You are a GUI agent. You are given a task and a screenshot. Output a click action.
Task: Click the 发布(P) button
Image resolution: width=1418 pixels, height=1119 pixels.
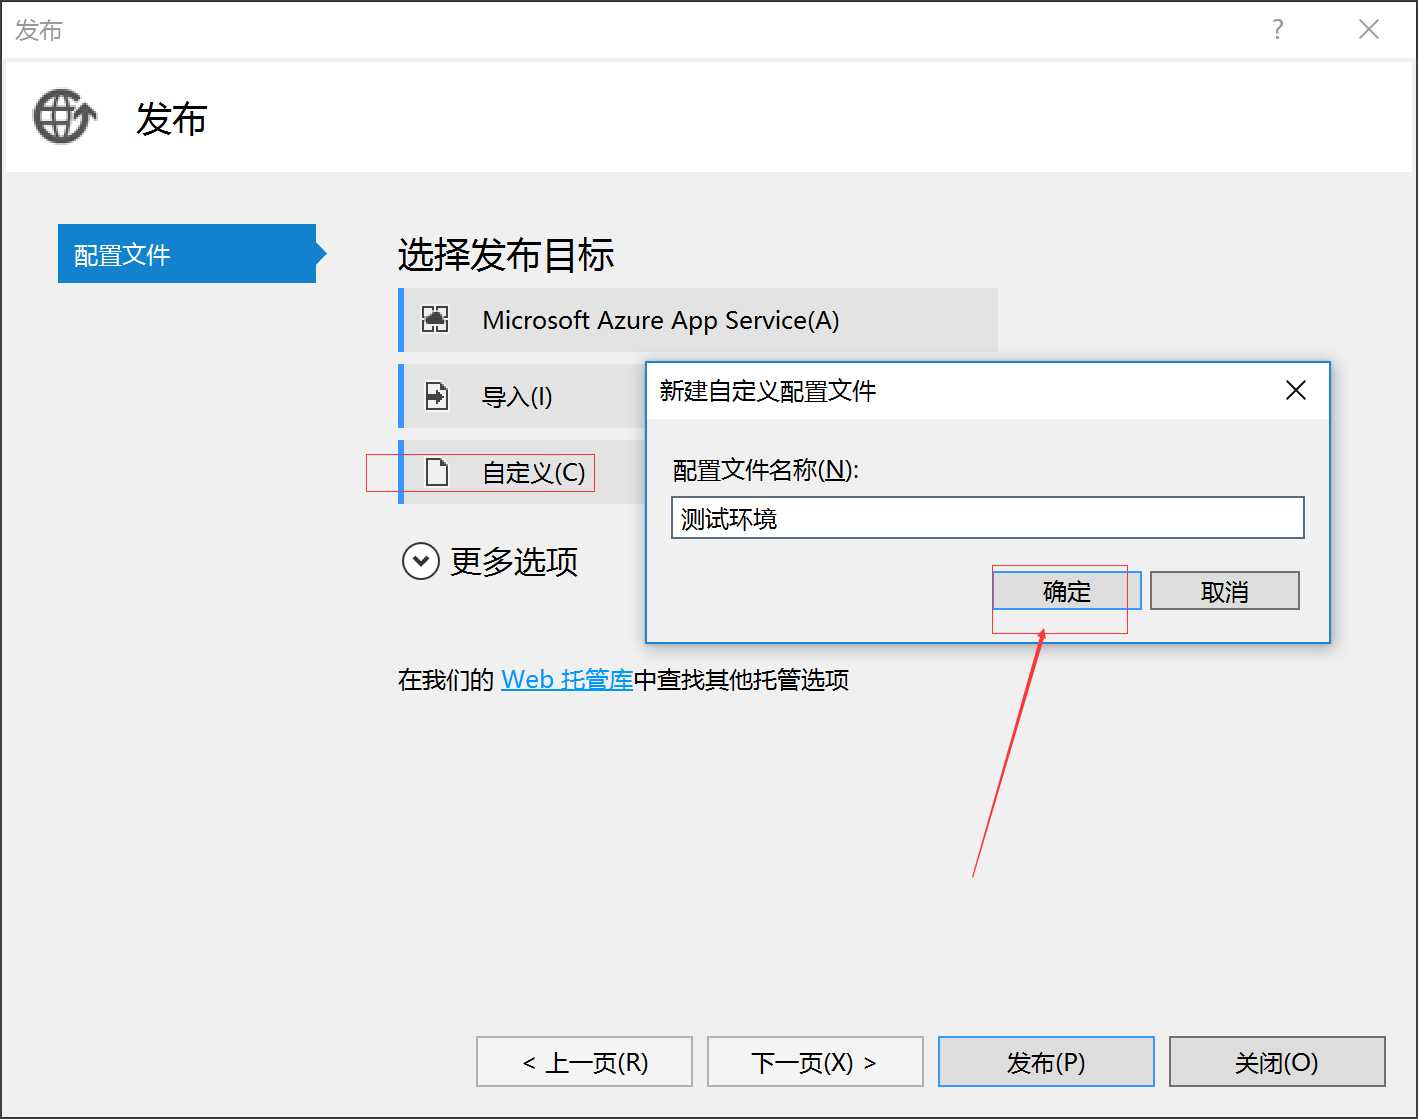(1046, 1062)
